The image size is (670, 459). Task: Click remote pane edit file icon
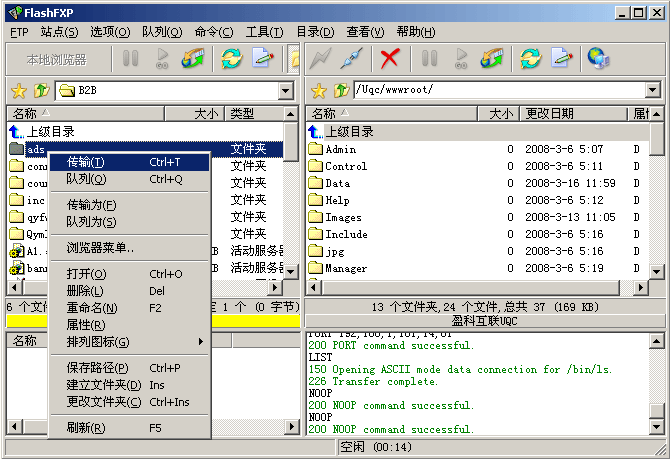click(x=562, y=59)
